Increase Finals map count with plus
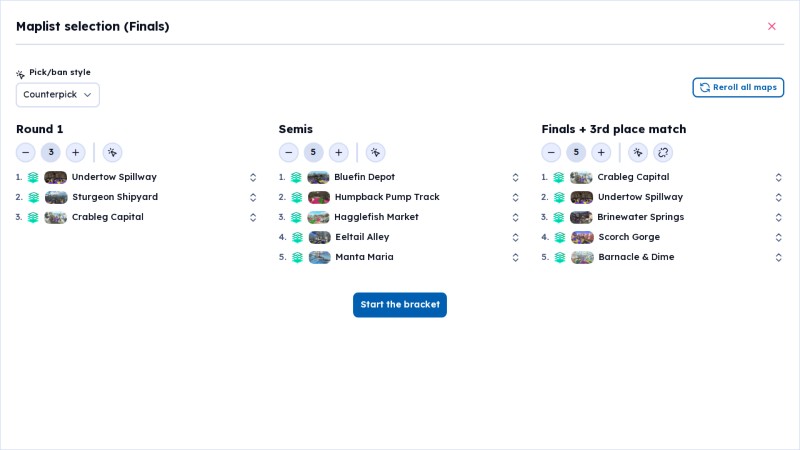800x450 pixels. 601,153
